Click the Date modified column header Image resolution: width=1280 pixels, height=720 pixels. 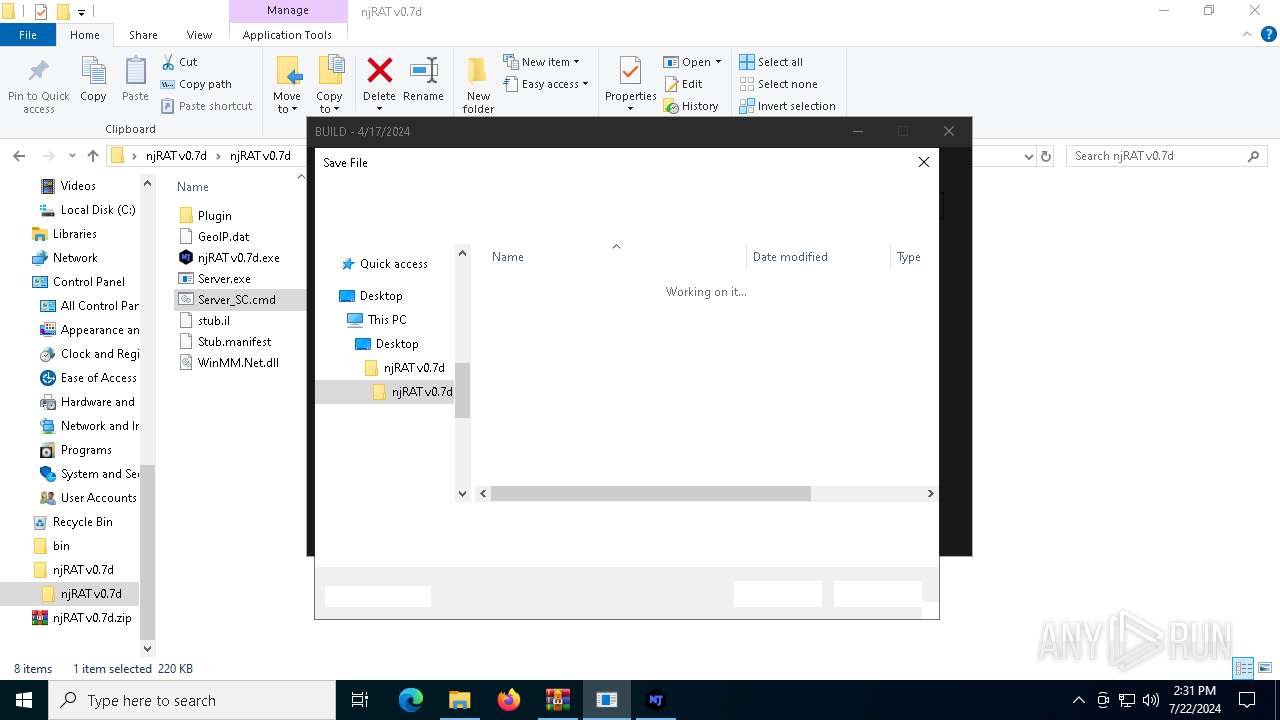coord(790,257)
